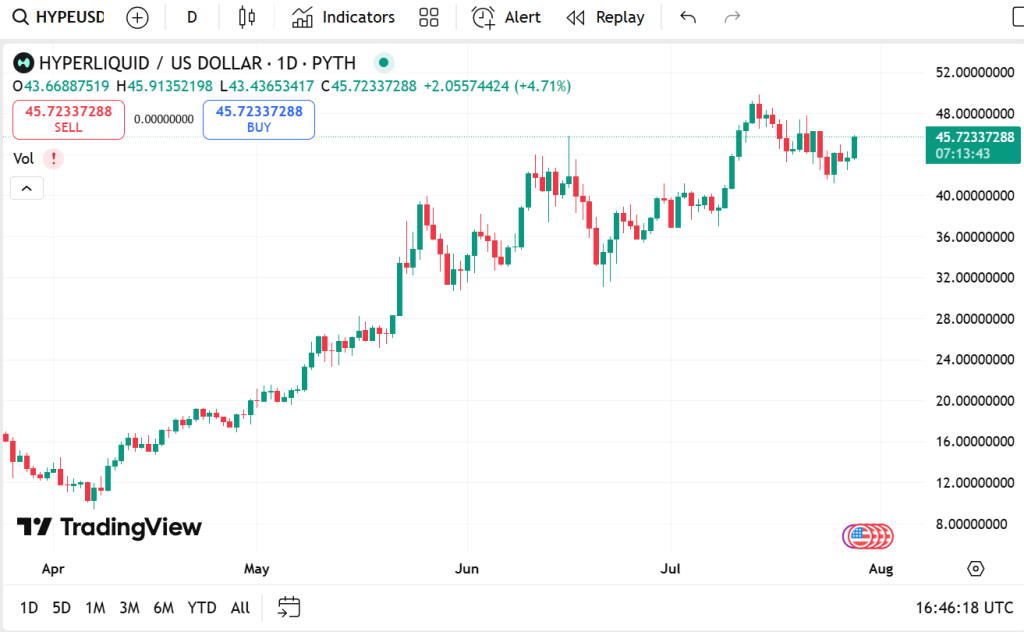Select the 6M time range

[x=163, y=608]
